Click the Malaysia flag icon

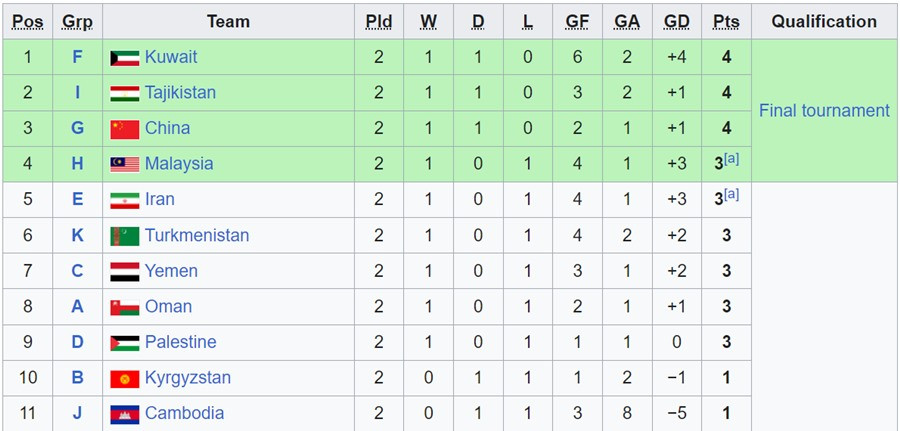coord(124,164)
